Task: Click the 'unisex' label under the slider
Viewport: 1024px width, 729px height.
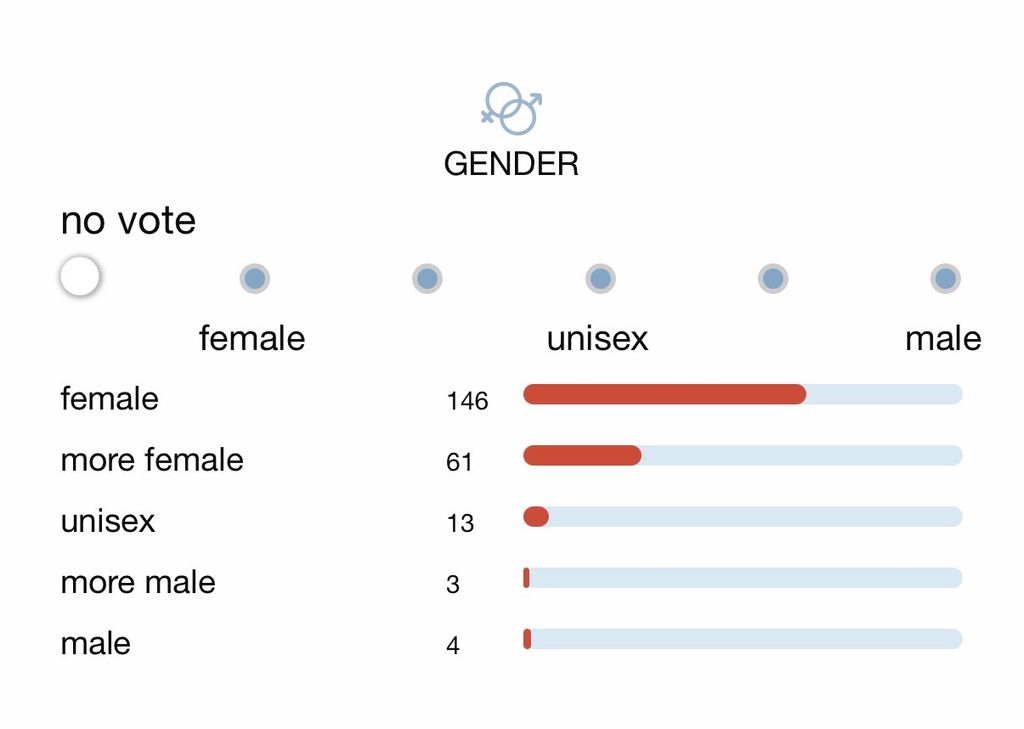Action: click(597, 339)
